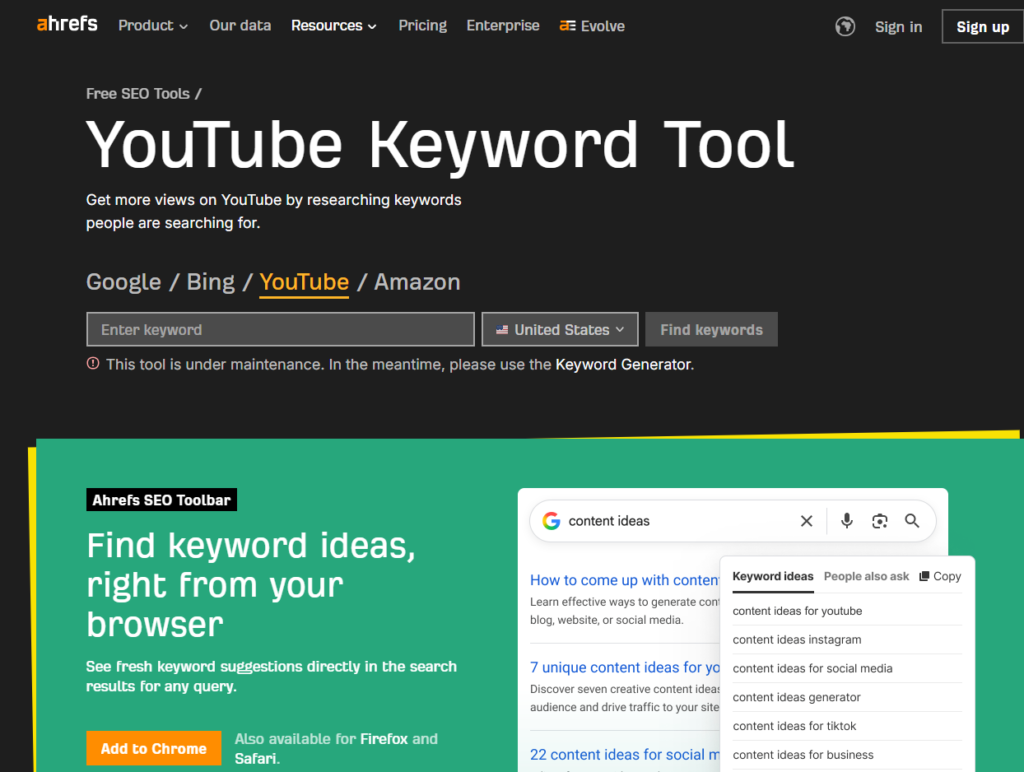Click the magnifying glass search icon
The width and height of the screenshot is (1024, 772).
tap(912, 521)
